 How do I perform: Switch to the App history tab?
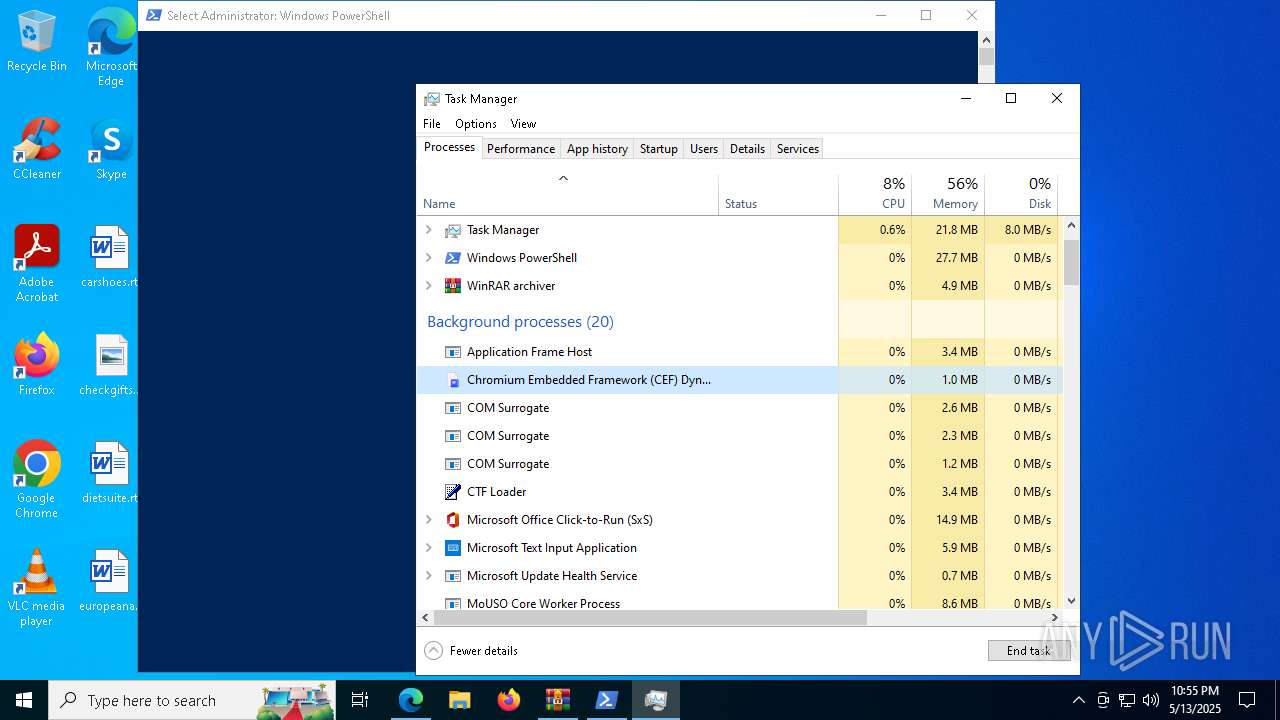597,149
